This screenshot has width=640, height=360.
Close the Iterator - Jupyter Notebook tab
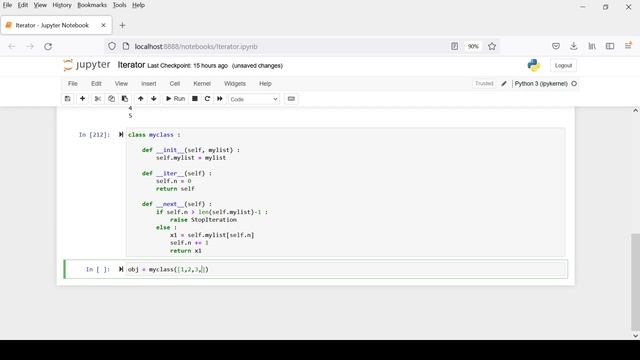tap(103, 25)
